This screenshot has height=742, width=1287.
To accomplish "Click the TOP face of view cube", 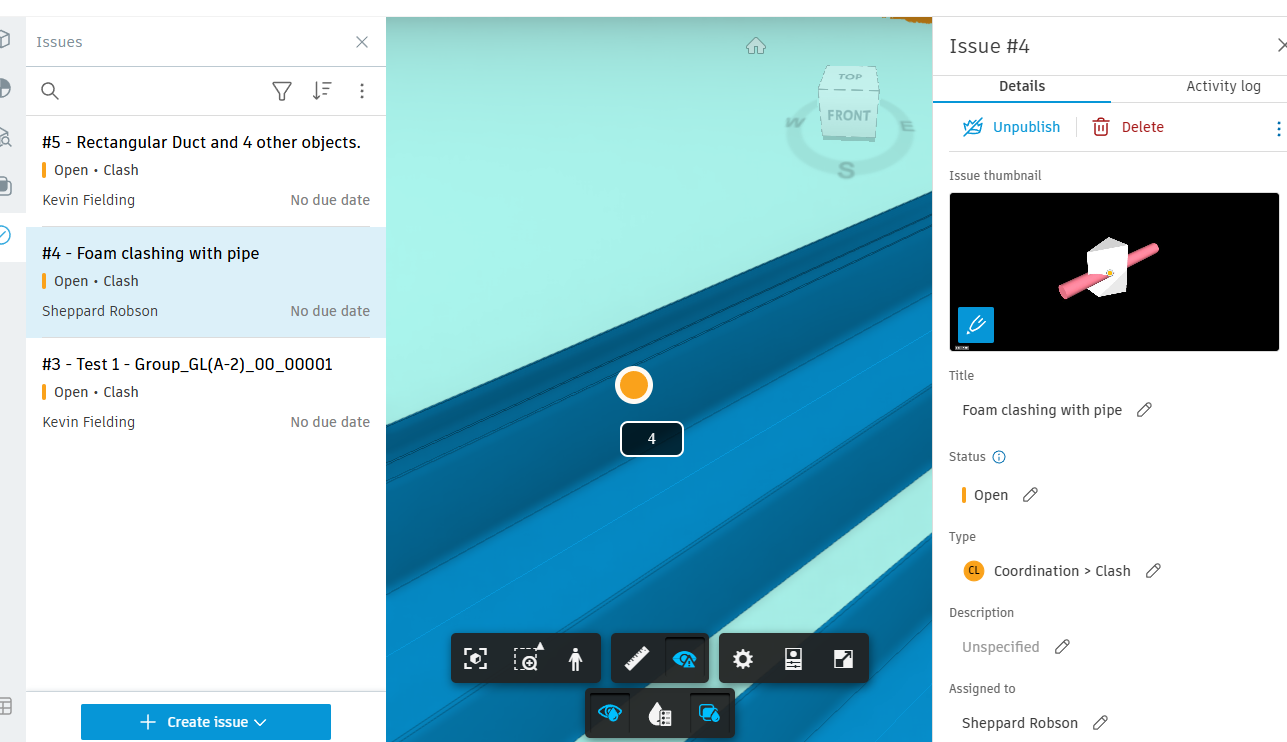I will pyautogui.click(x=851, y=76).
